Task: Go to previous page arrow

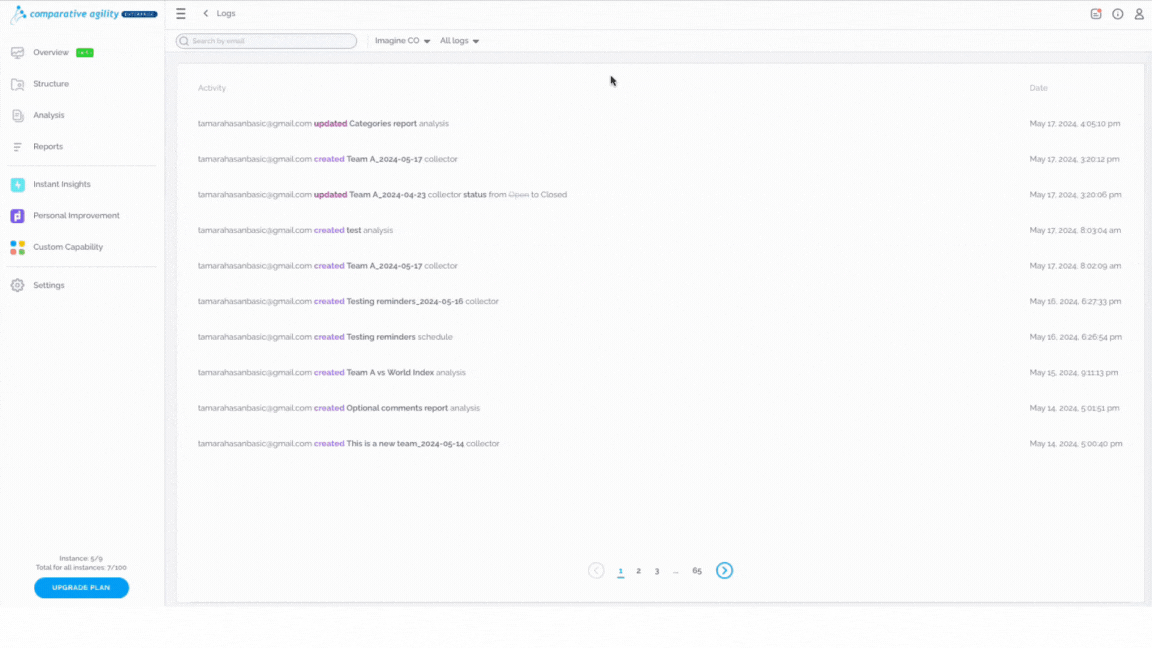Action: 596,571
